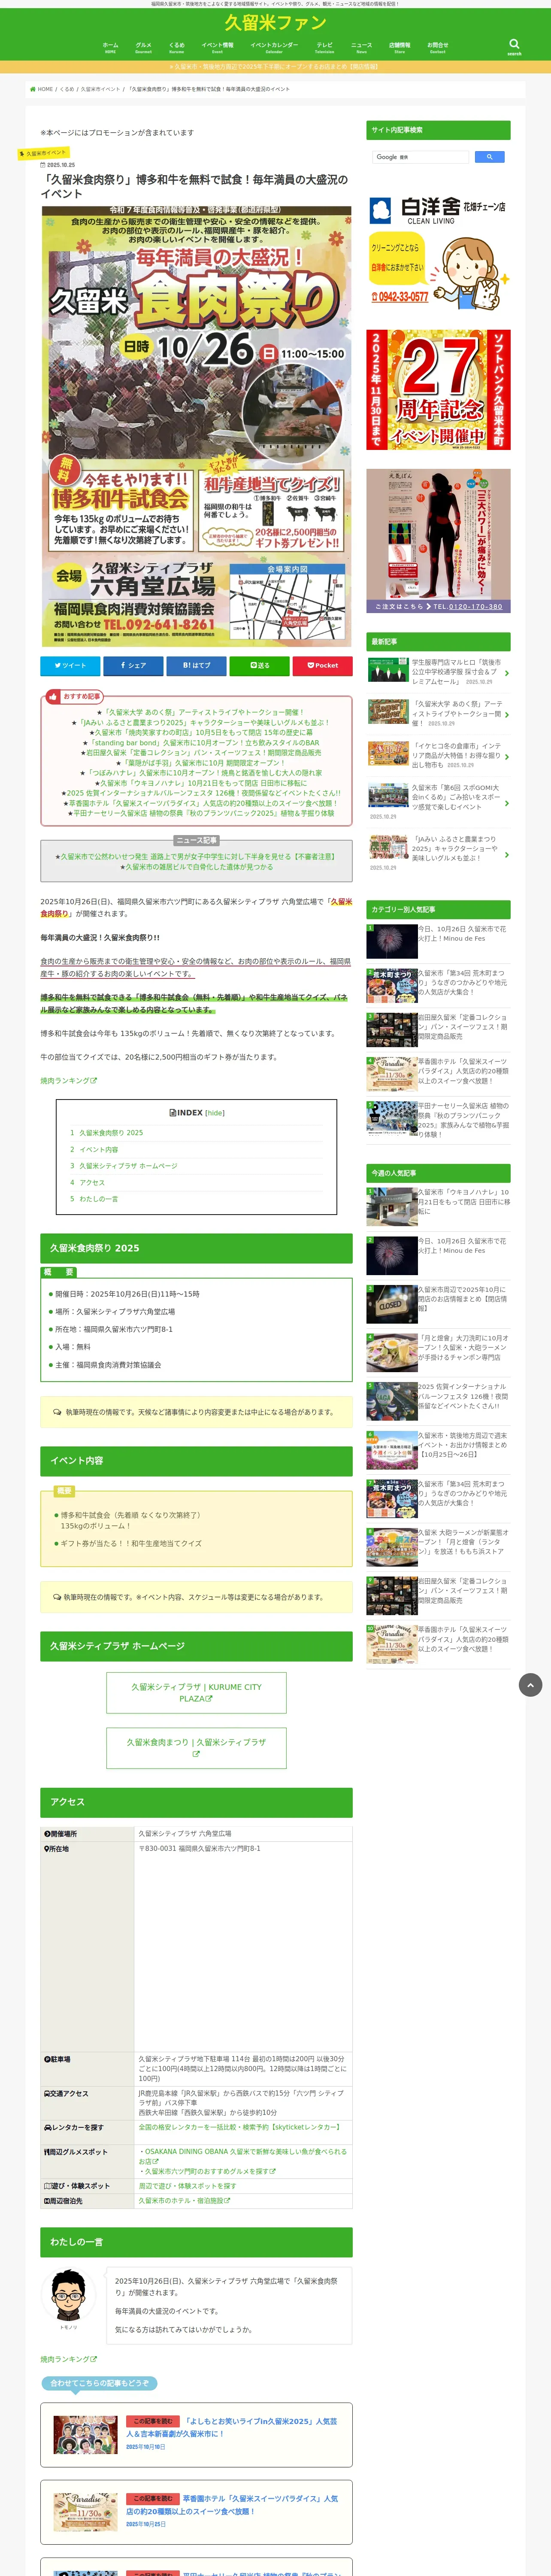
Task: Click the yellow announcement bar link
Action: pos(275,67)
